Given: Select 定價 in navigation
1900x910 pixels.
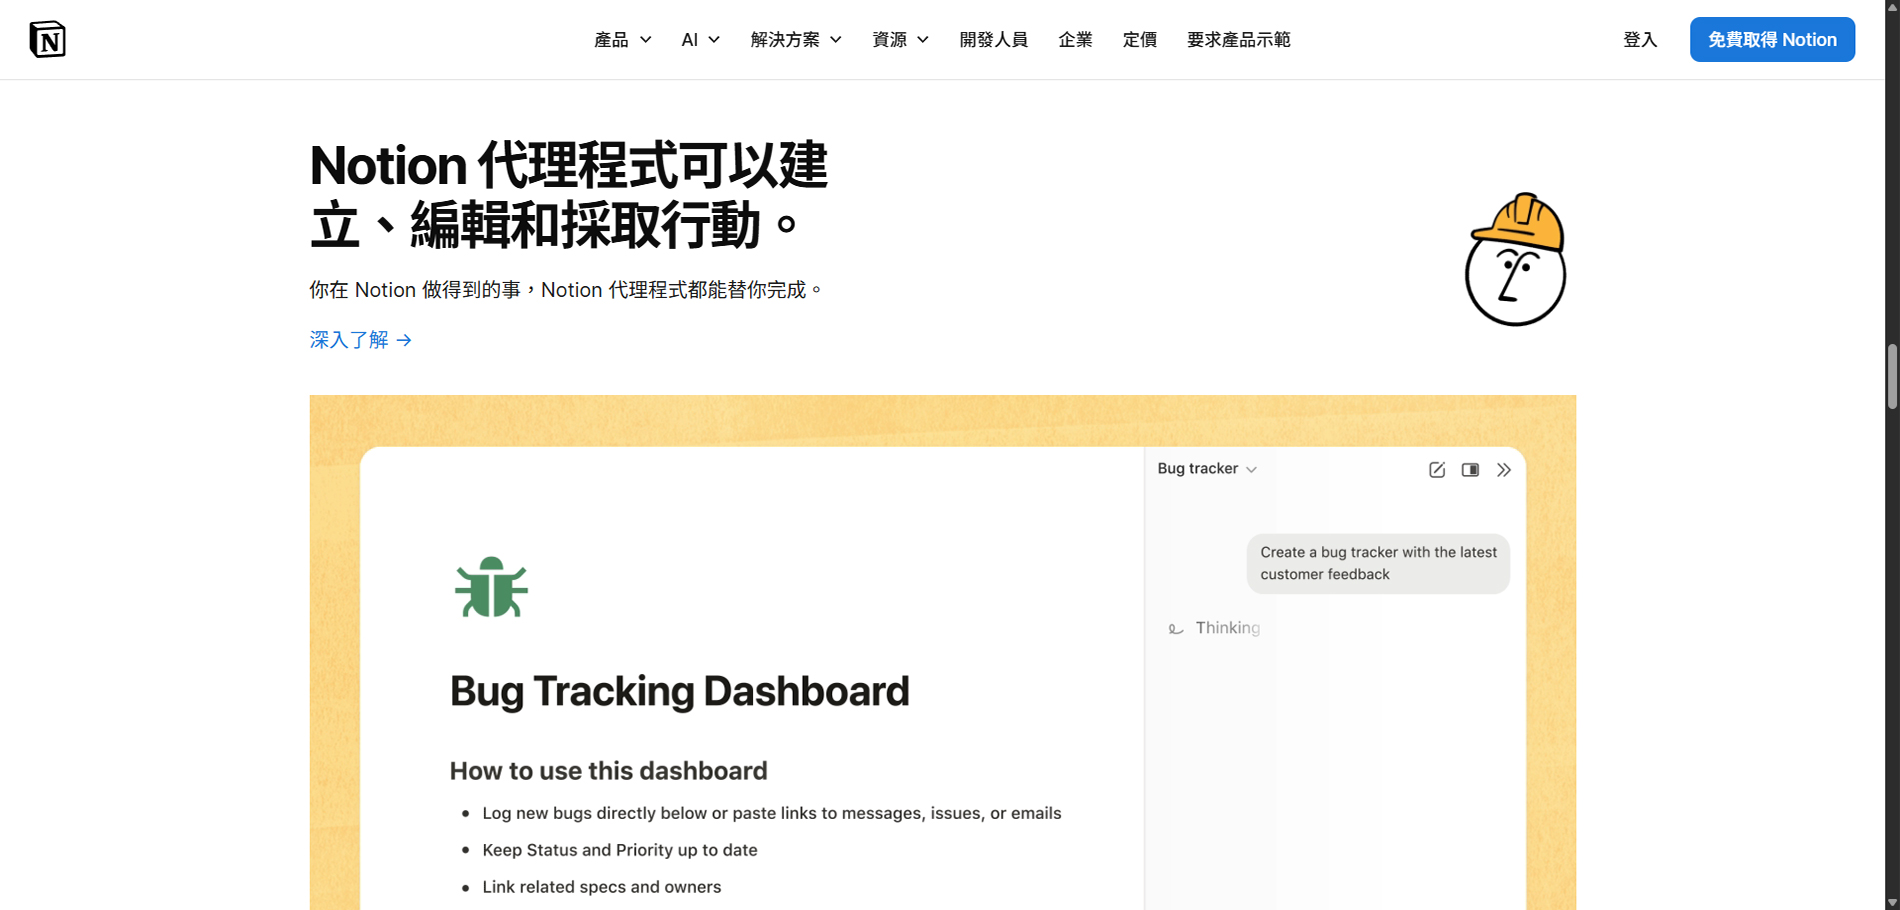Looking at the screenshot, I should coord(1139,40).
